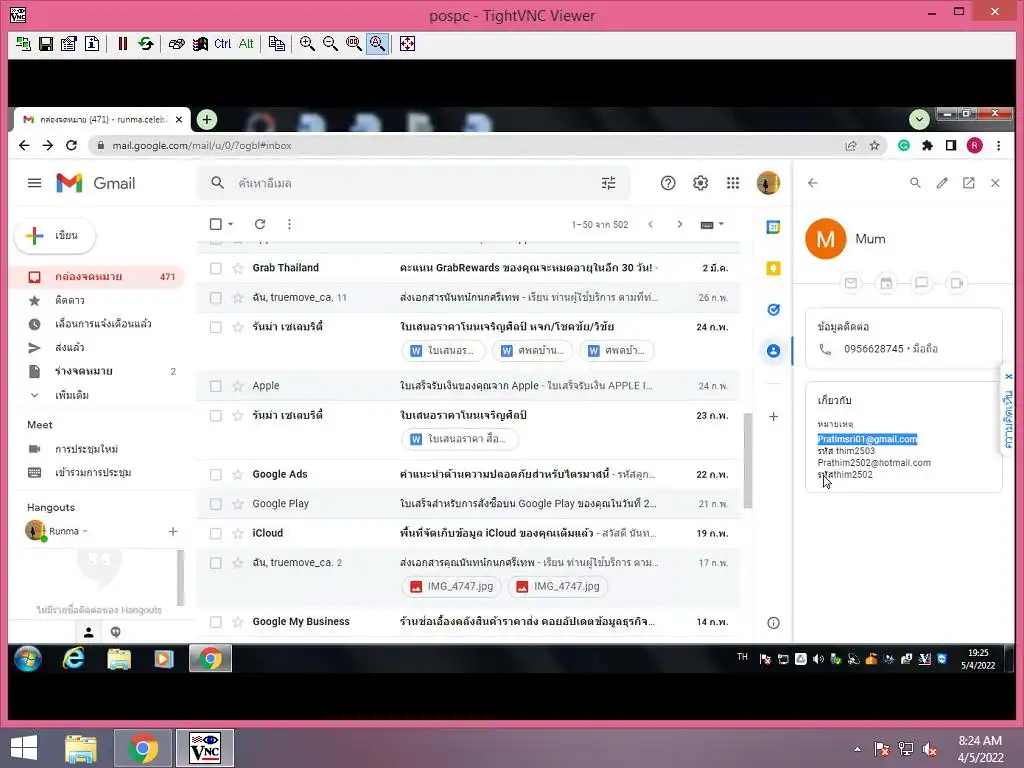
Task: Star the Grab Thailand email
Action: [x=238, y=268]
